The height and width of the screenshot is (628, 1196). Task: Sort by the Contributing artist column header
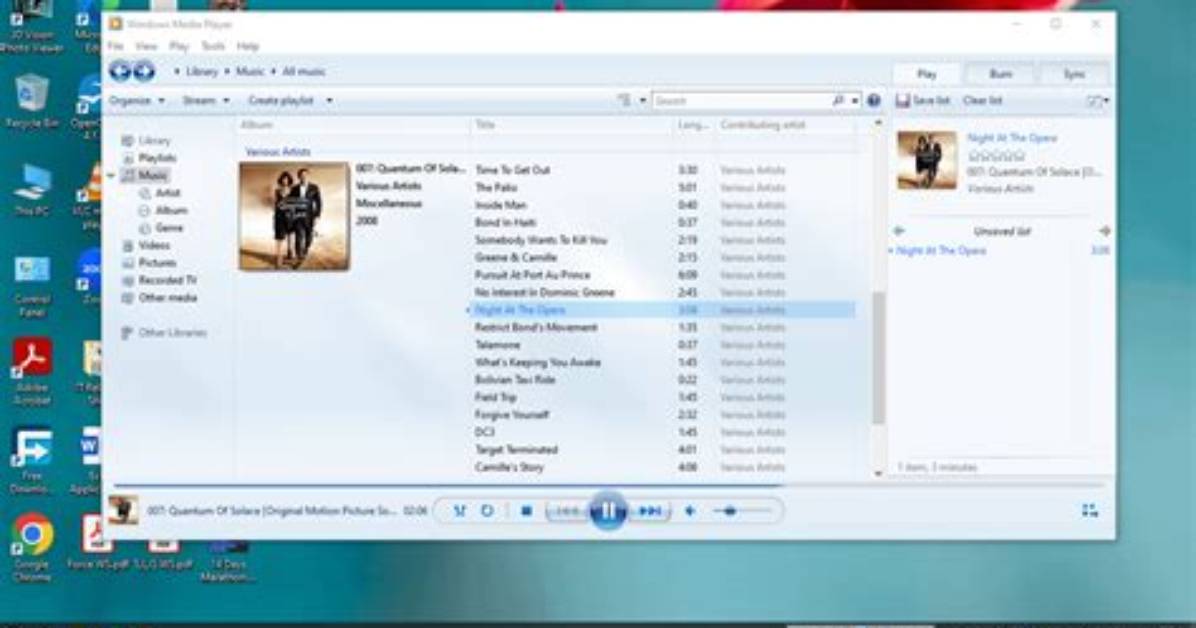pyautogui.click(x=763, y=124)
